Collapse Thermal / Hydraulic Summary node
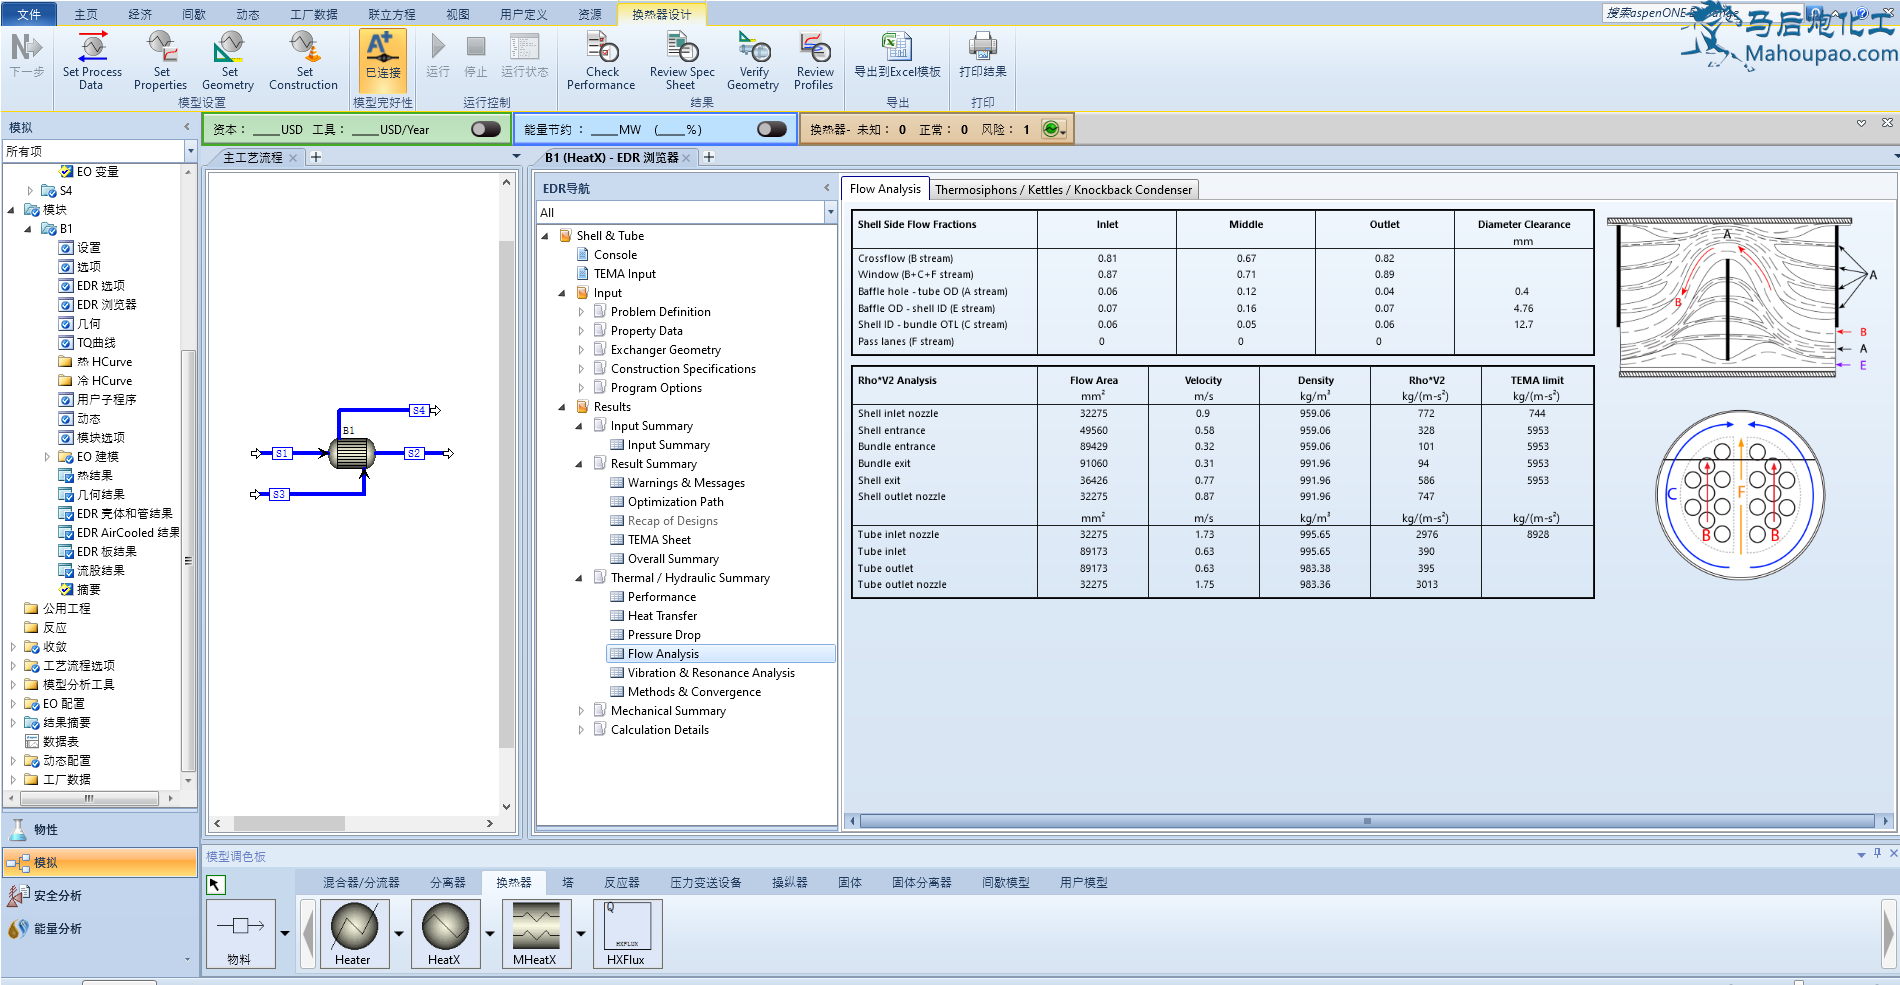The height and width of the screenshot is (985, 1900). (x=579, y=578)
